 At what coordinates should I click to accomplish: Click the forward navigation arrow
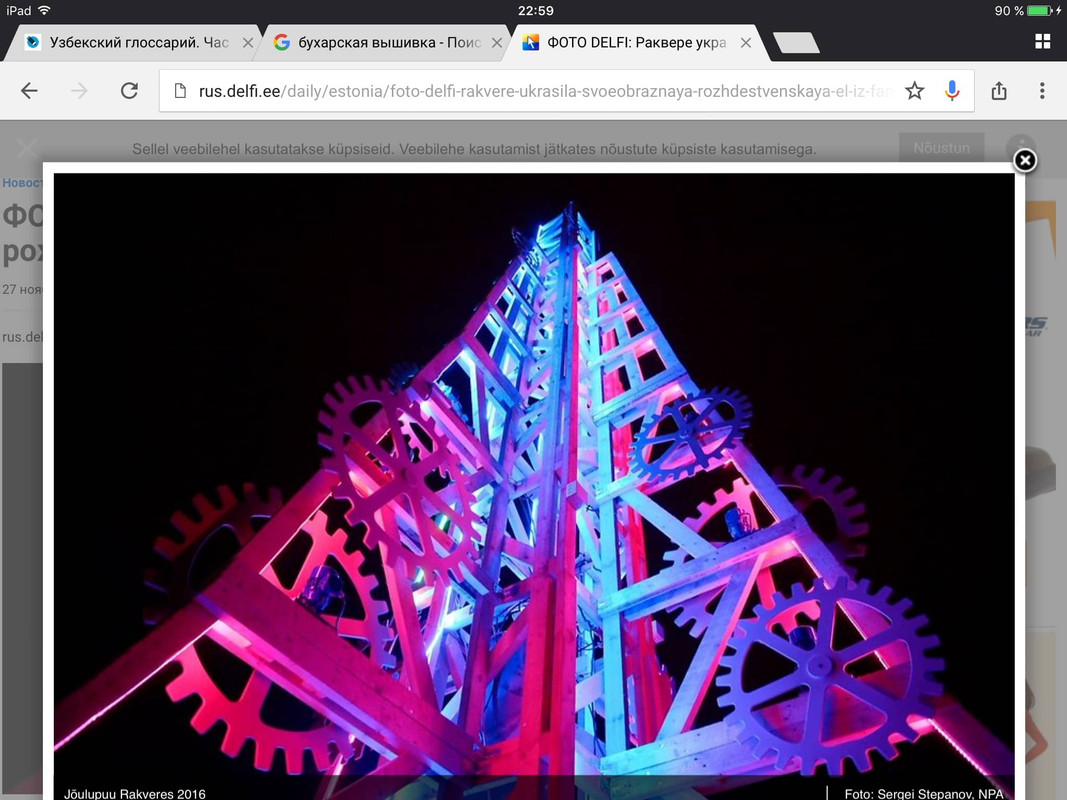tap(80, 90)
